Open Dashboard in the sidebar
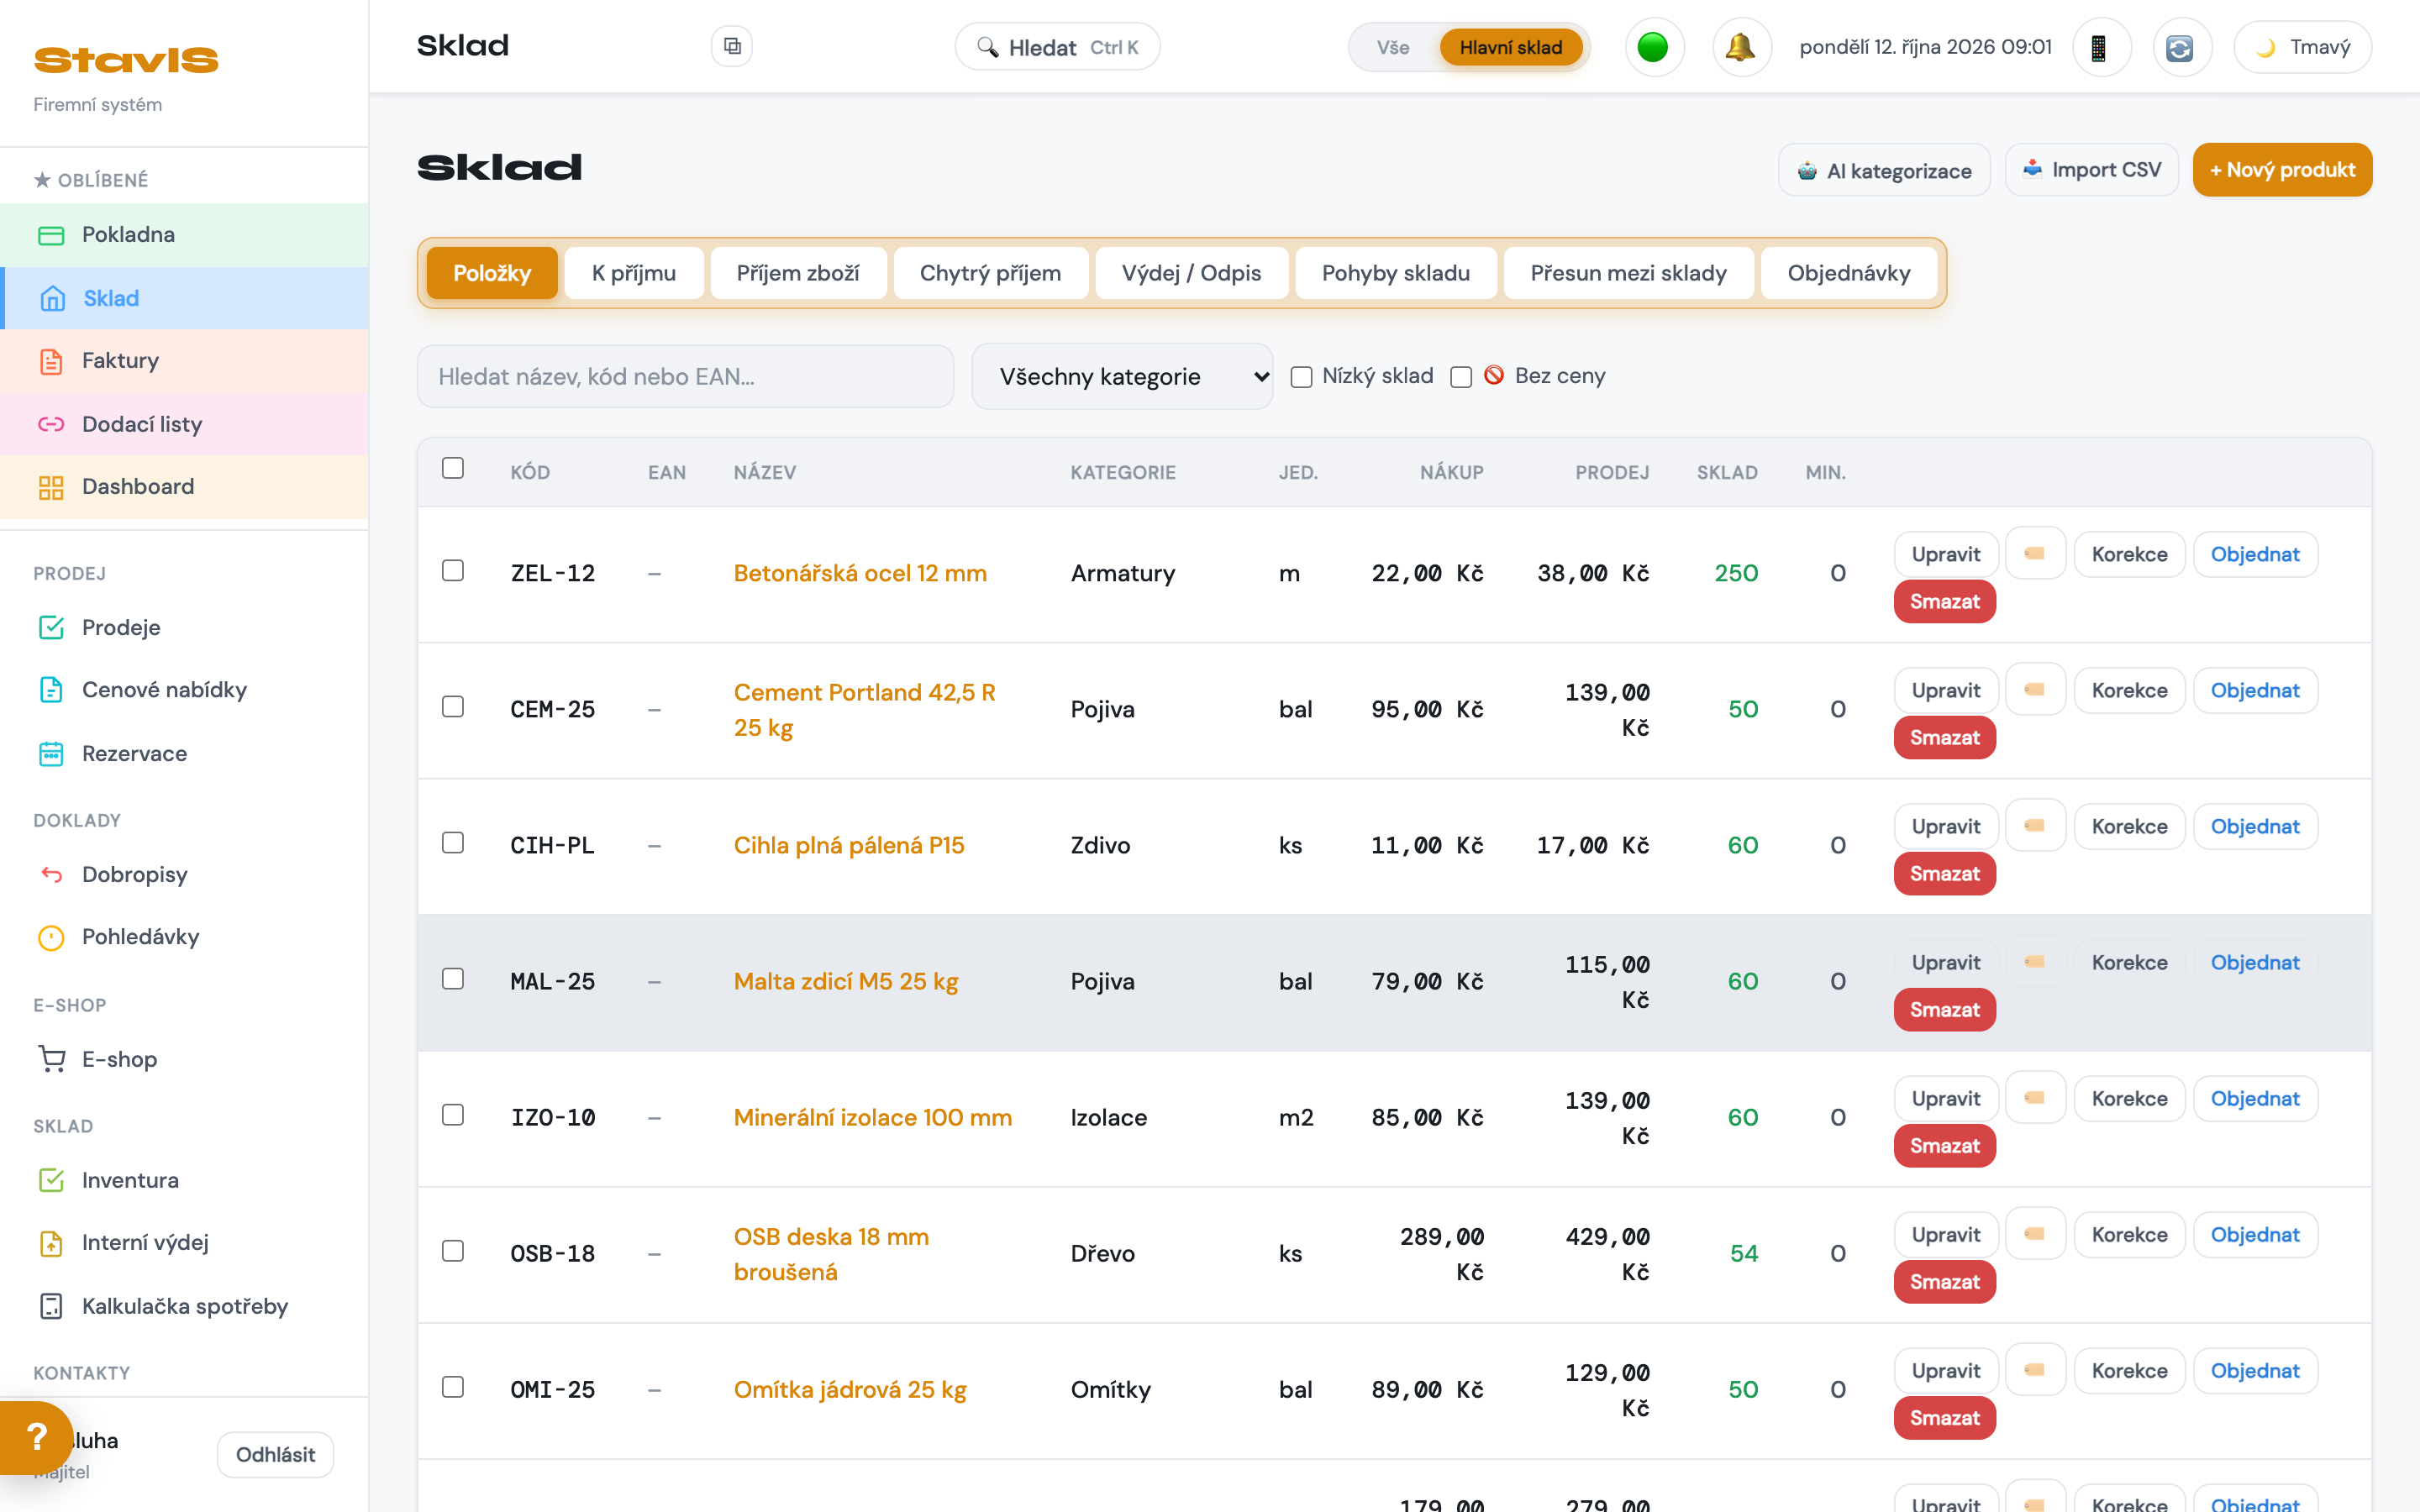 [184, 487]
